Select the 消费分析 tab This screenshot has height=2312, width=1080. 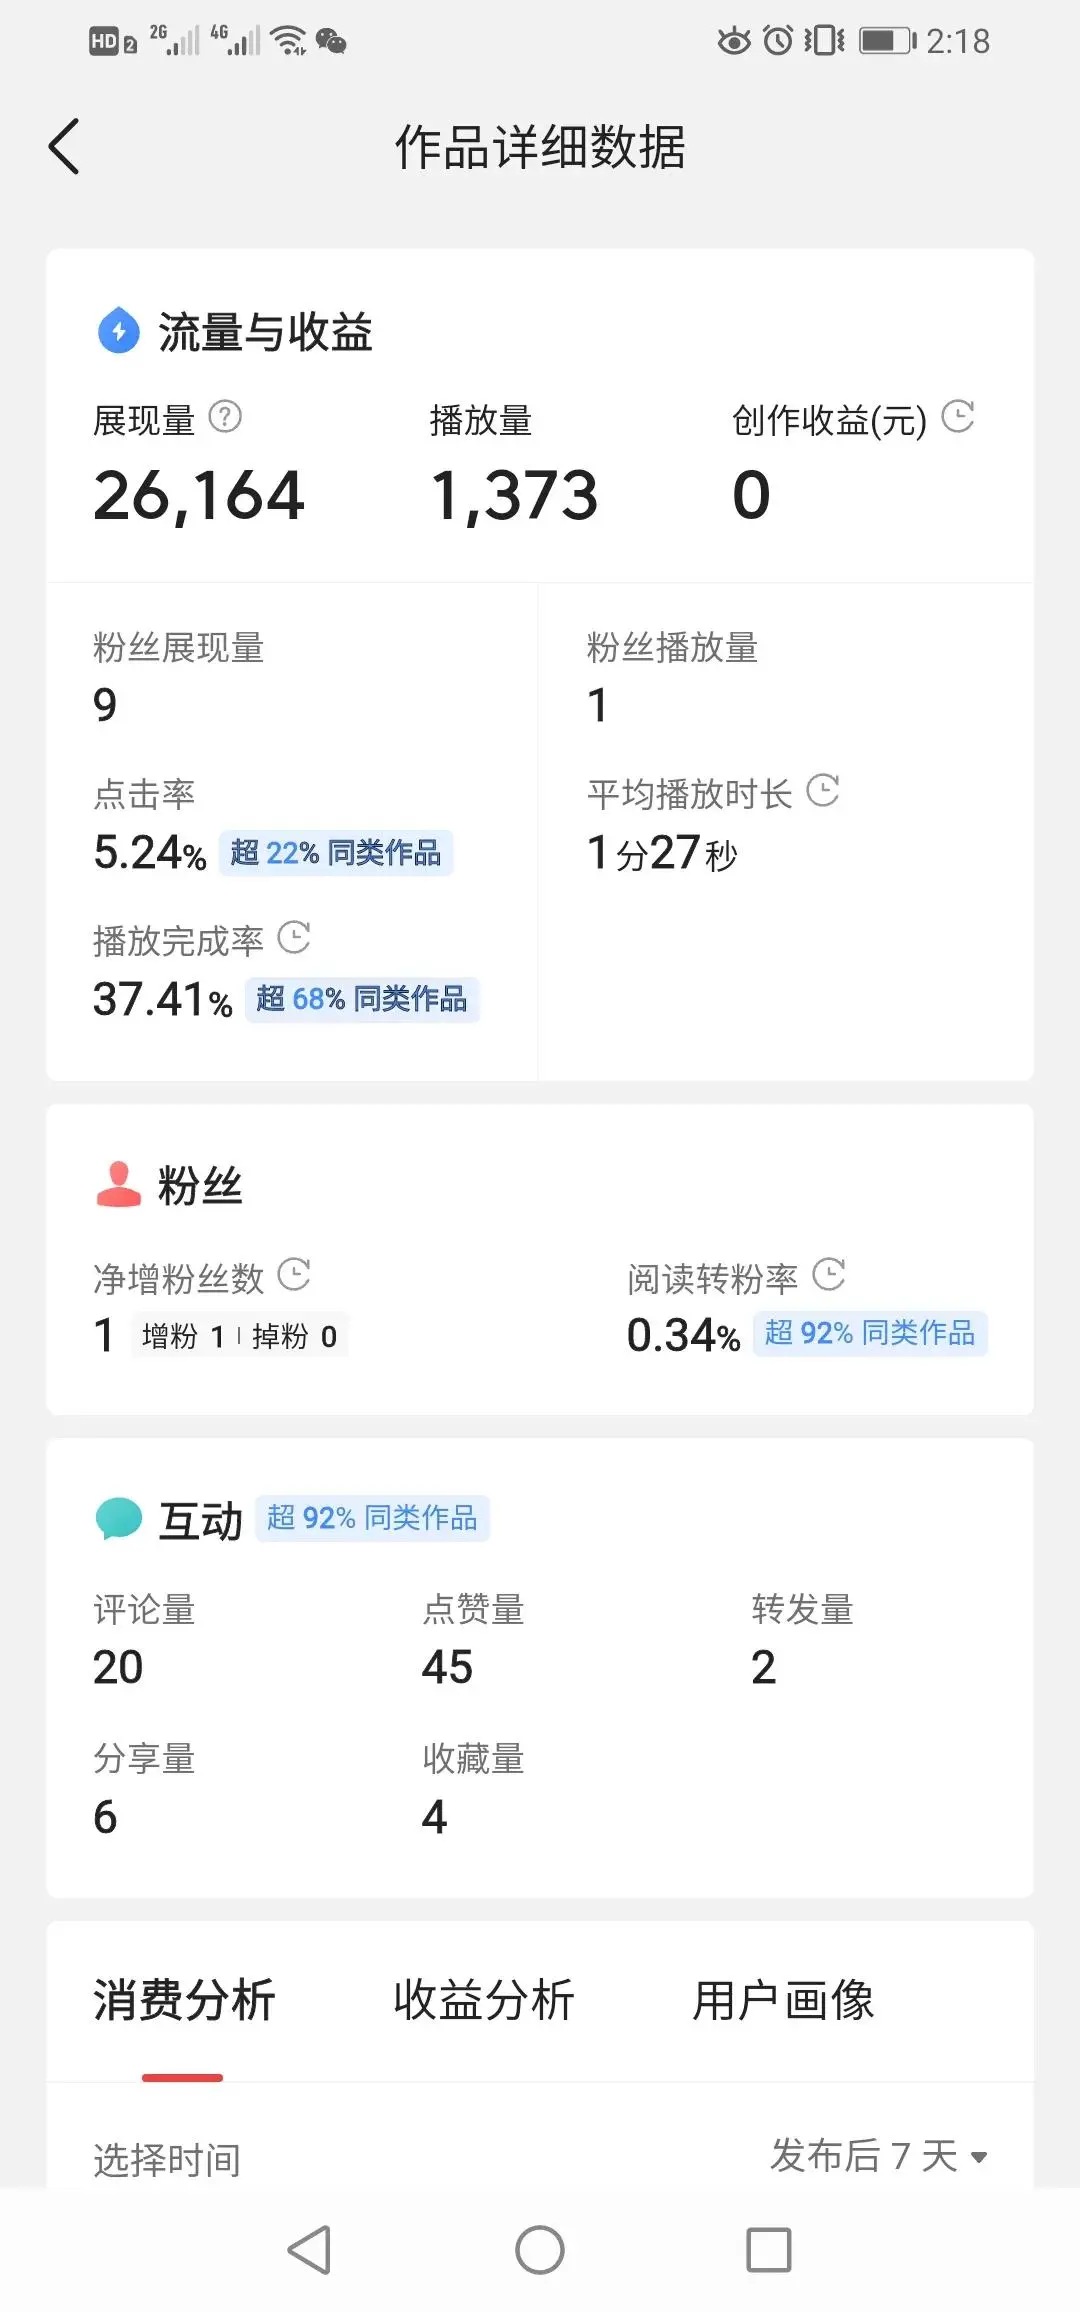click(x=184, y=2000)
